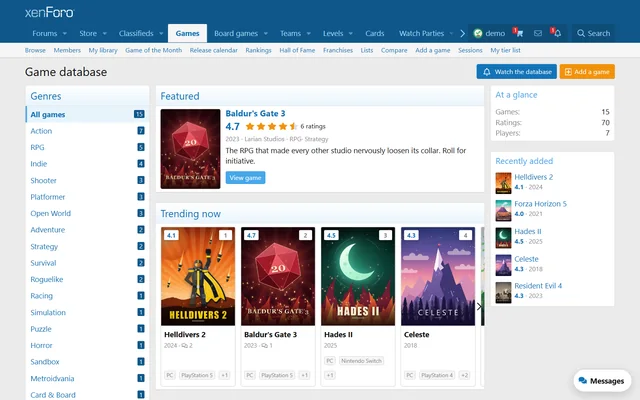Open Game of the Month
Viewport: 640px width, 400px height.
coord(153,50)
